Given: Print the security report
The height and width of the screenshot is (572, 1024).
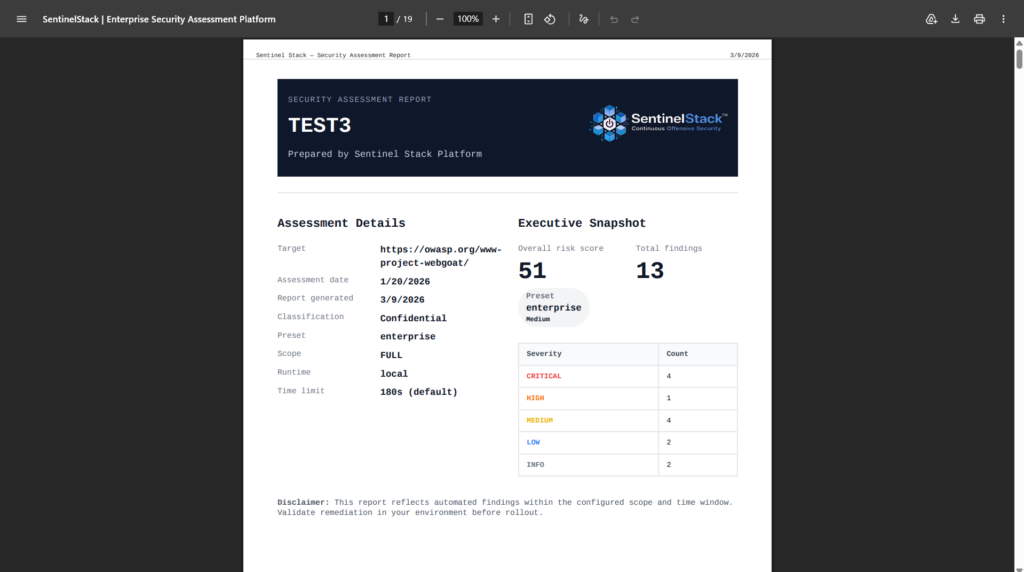Looking at the screenshot, I should pos(979,19).
